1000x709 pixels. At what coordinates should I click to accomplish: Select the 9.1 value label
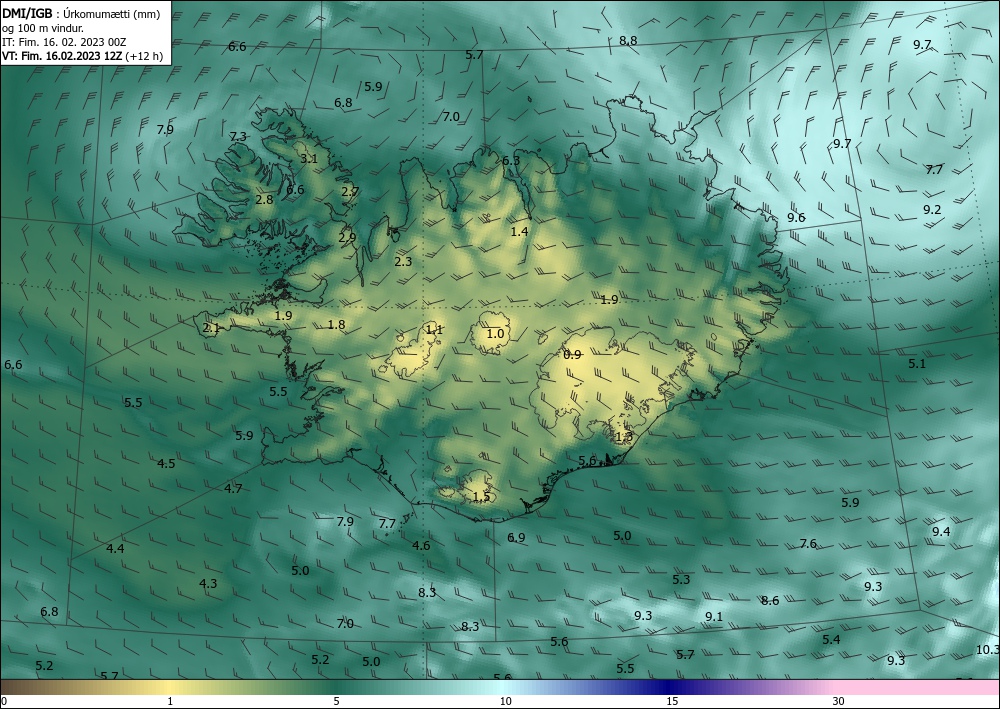714,617
